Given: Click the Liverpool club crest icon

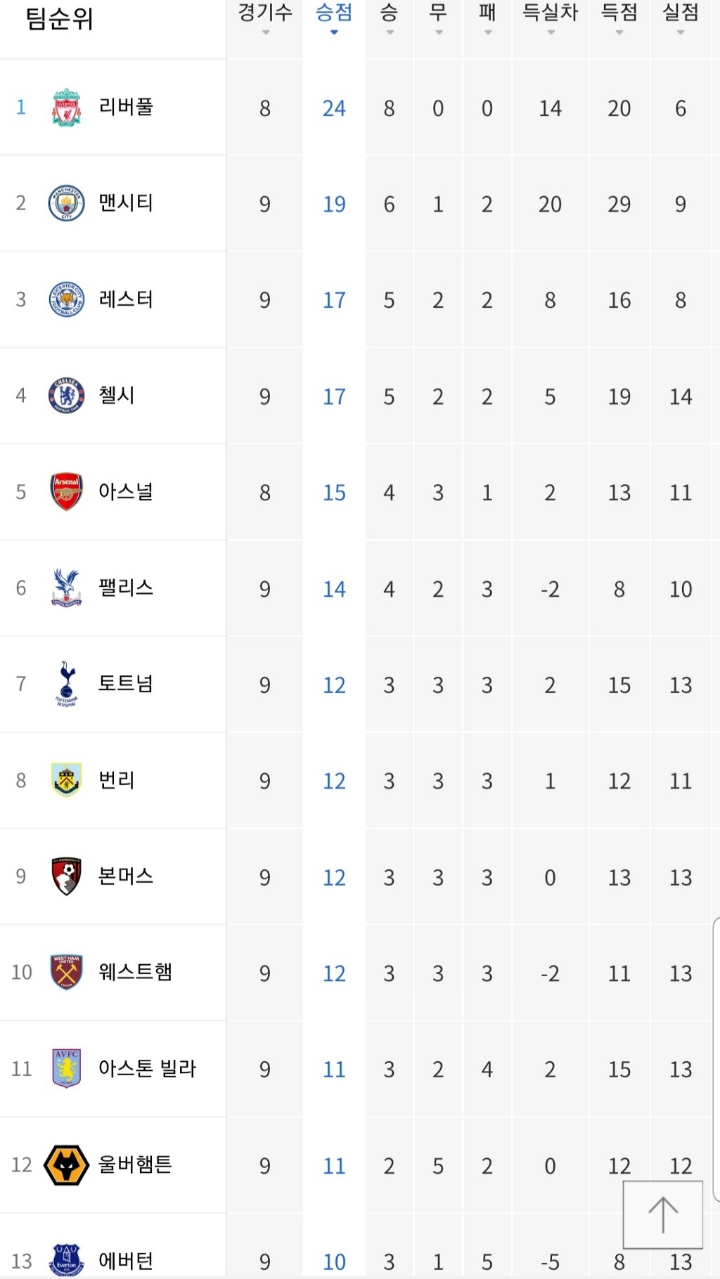Looking at the screenshot, I should [x=67, y=108].
